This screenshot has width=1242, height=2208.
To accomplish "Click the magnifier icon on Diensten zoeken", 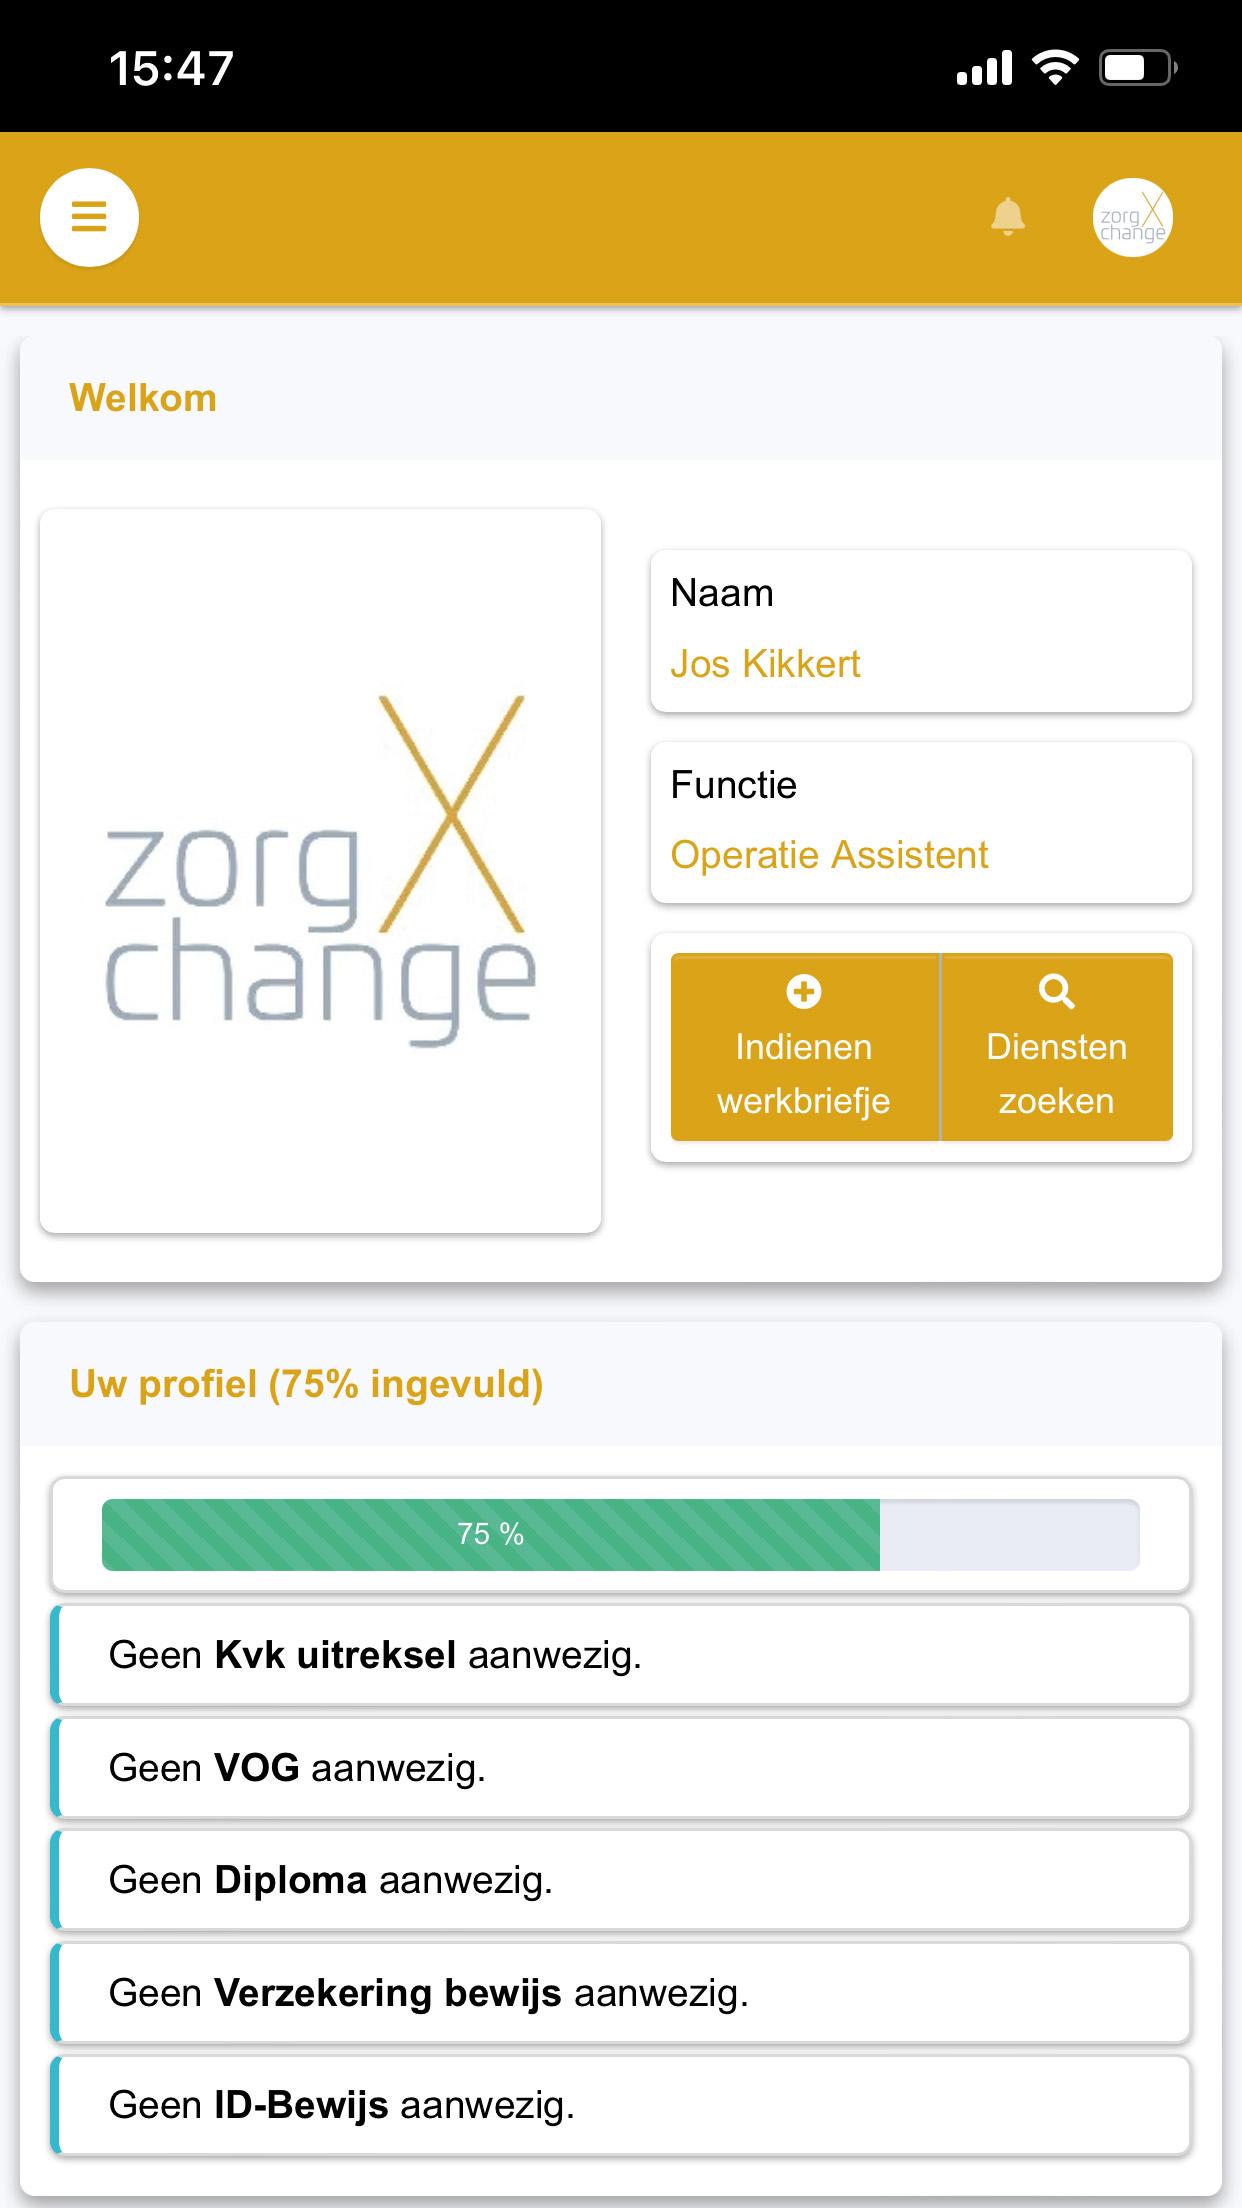I will coord(1056,991).
